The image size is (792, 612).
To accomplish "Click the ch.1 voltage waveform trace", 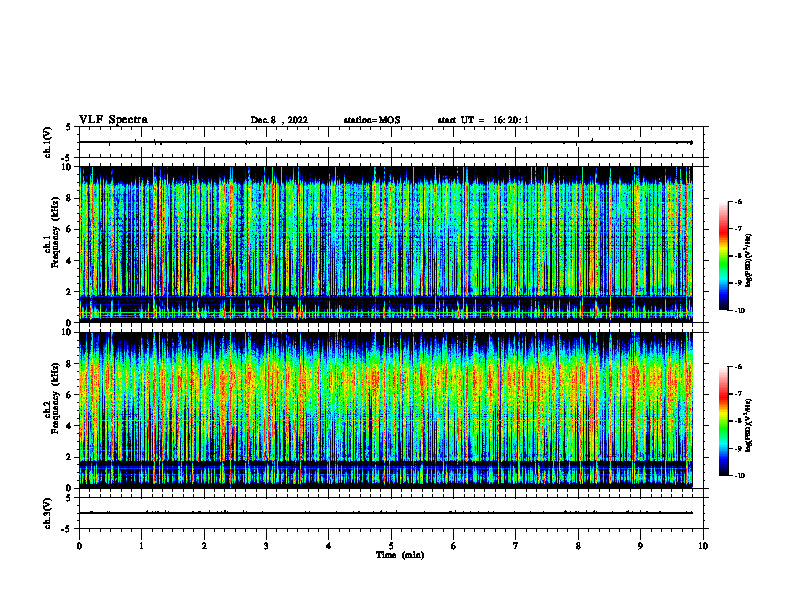I will point(386,142).
